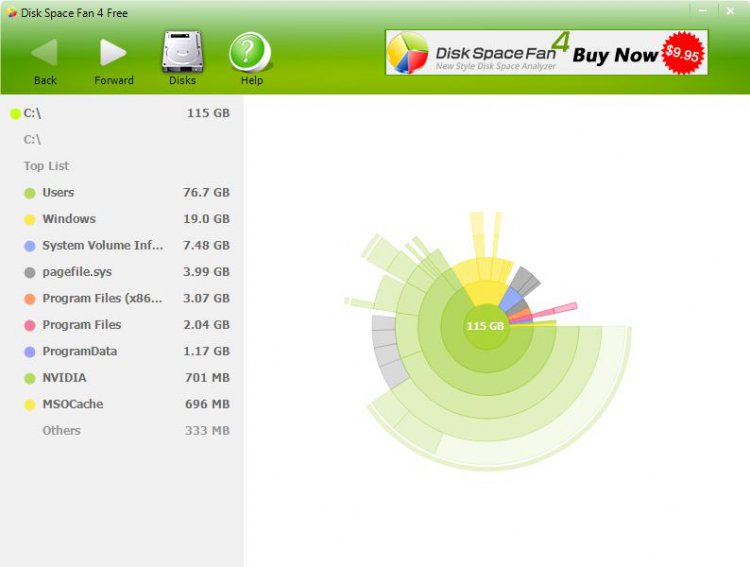Click the 7.48 GB size value

pos(207,245)
